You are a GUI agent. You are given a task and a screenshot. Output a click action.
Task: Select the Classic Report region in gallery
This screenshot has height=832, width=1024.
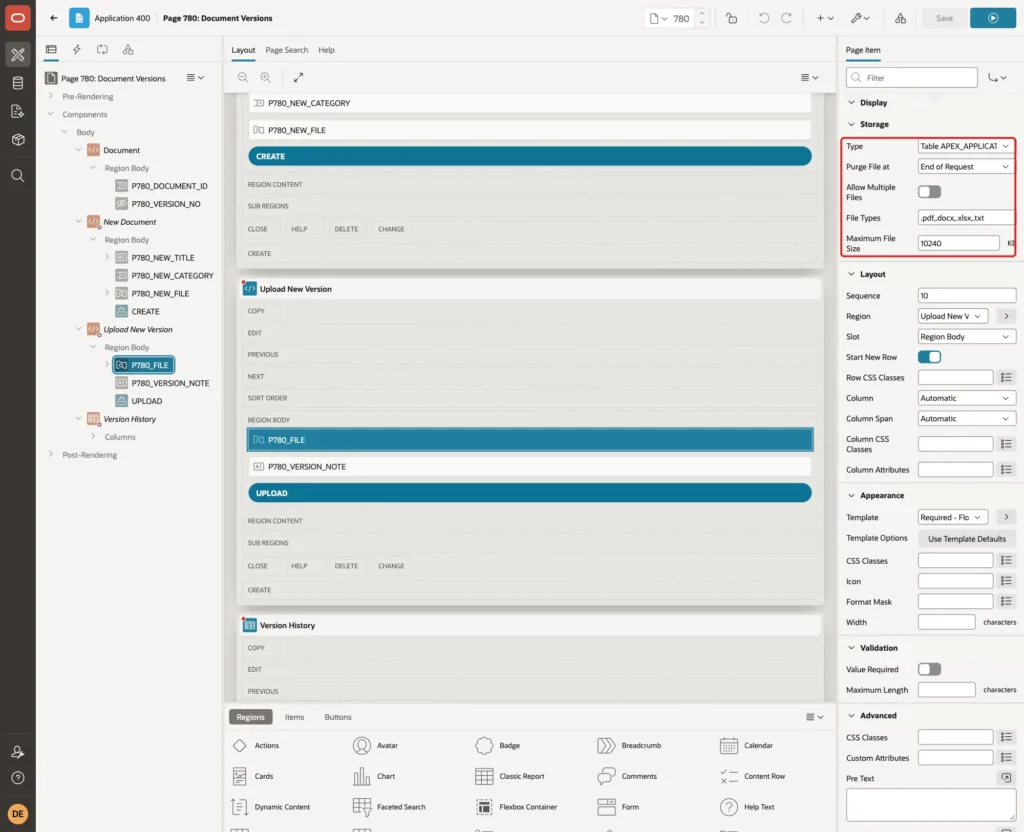[x=509, y=776]
